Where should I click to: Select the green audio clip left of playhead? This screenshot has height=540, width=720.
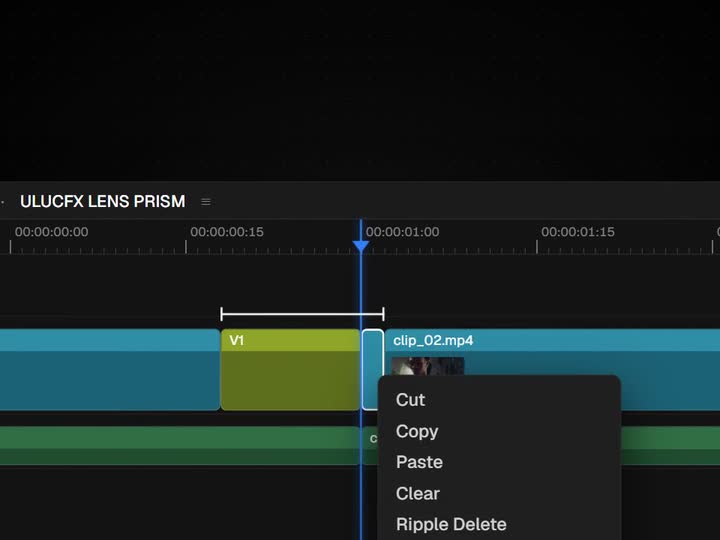point(180,446)
